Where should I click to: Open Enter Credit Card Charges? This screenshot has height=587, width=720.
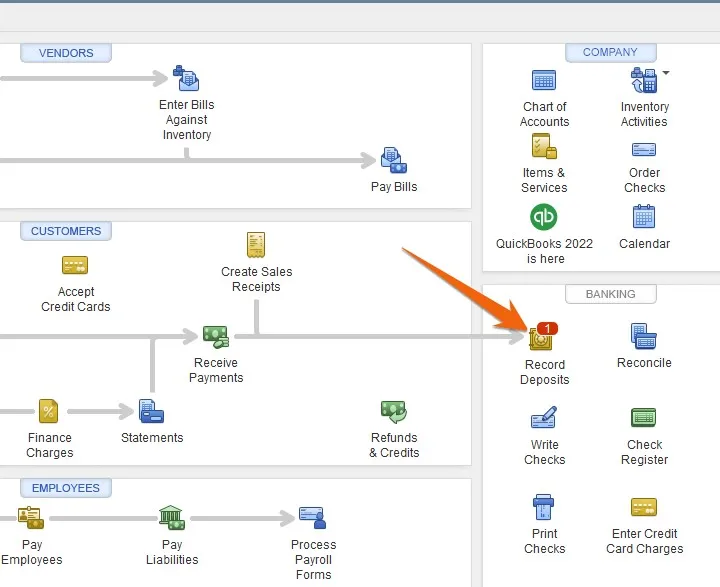click(x=644, y=507)
